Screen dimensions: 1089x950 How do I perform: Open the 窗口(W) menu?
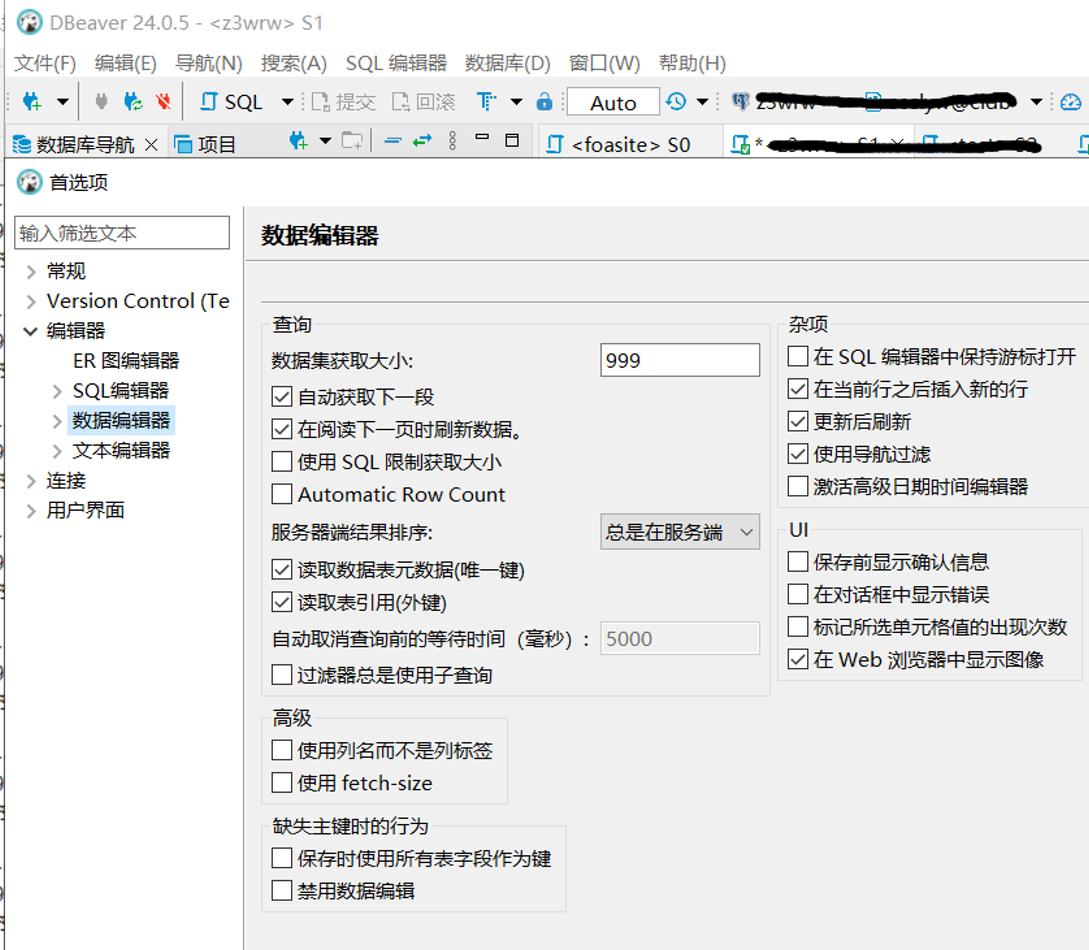click(x=604, y=63)
